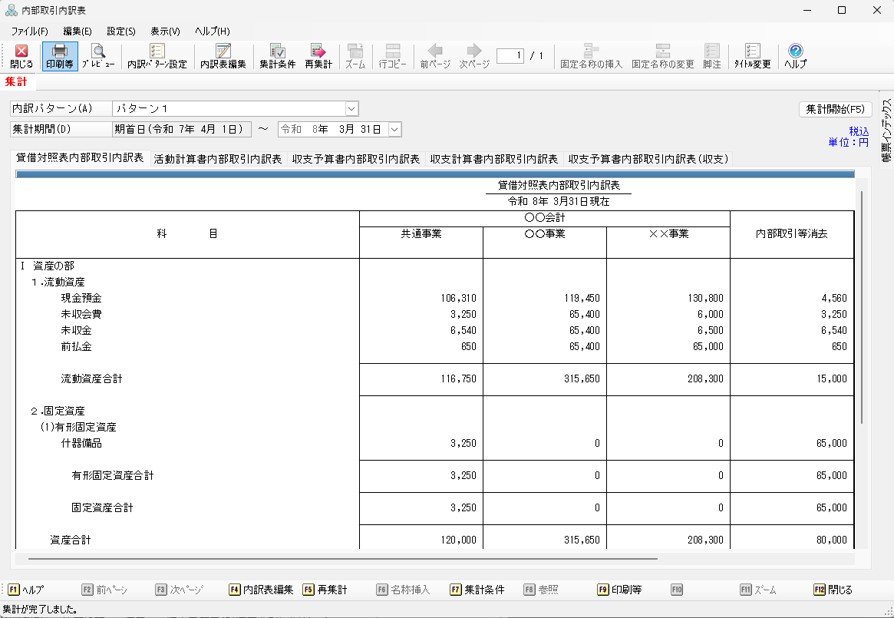The width and height of the screenshot is (894, 618).
Task: Open the 設定(S) menu
Action: click(122, 31)
